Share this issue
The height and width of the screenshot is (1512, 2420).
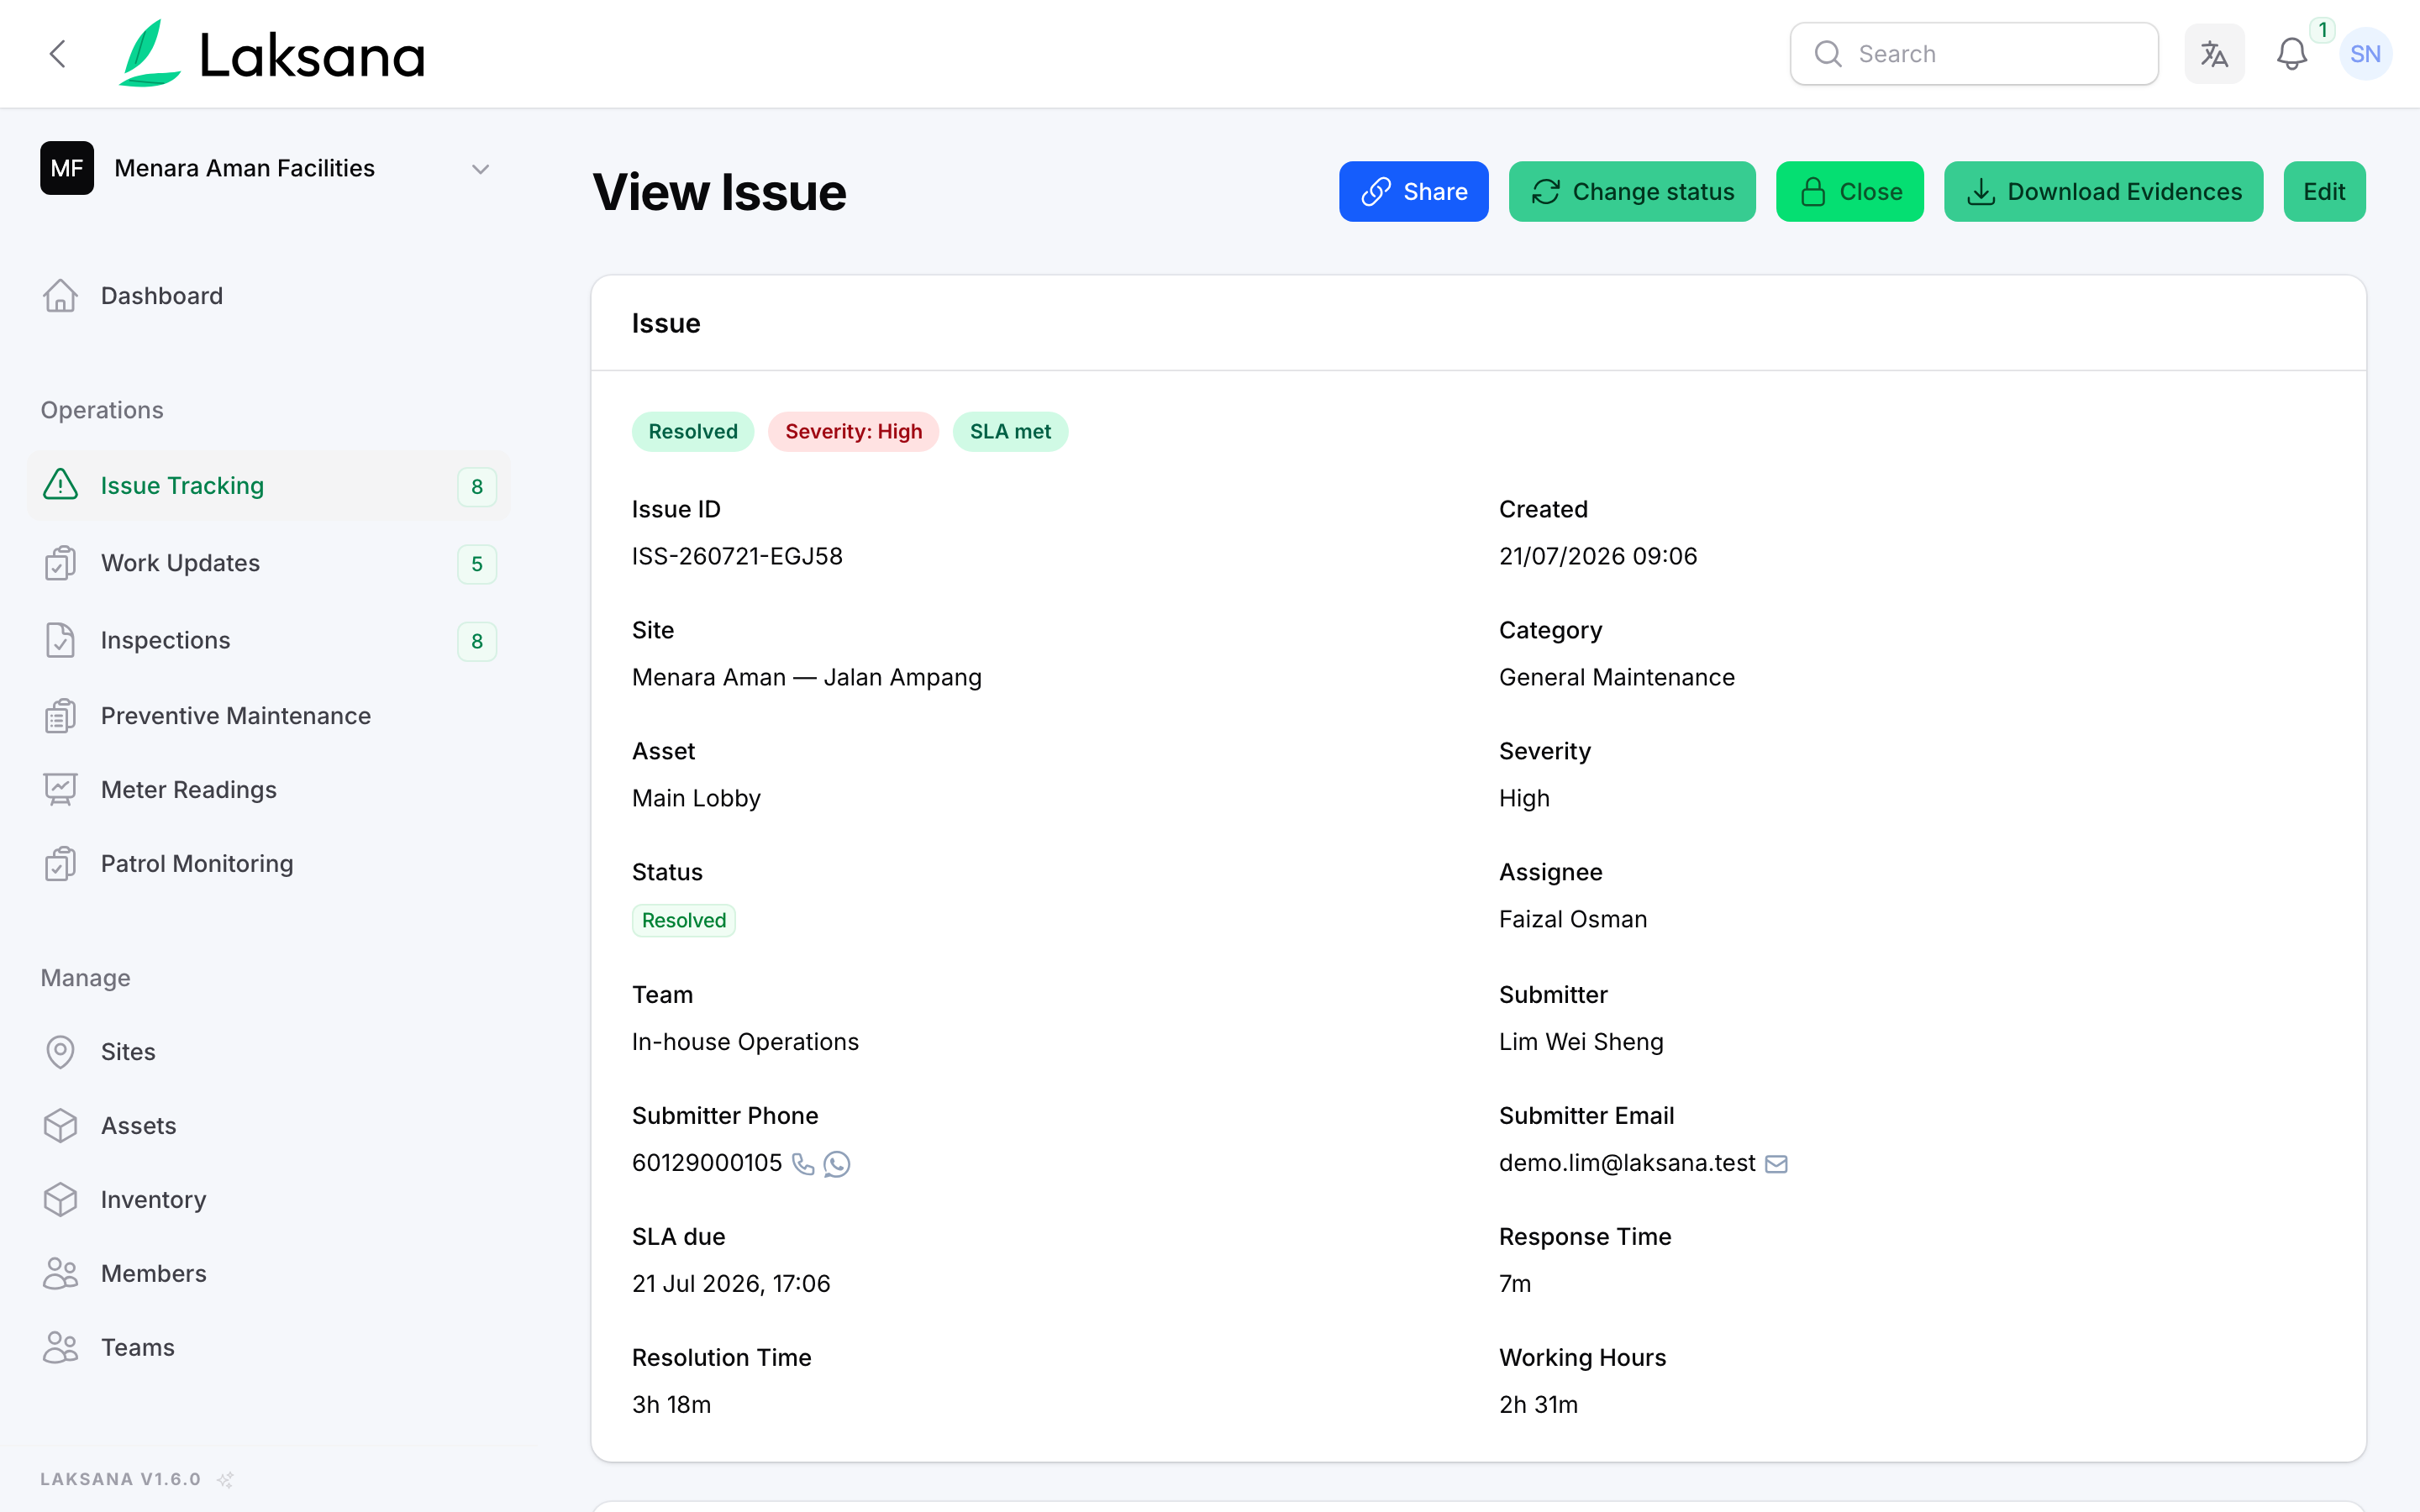(1413, 191)
